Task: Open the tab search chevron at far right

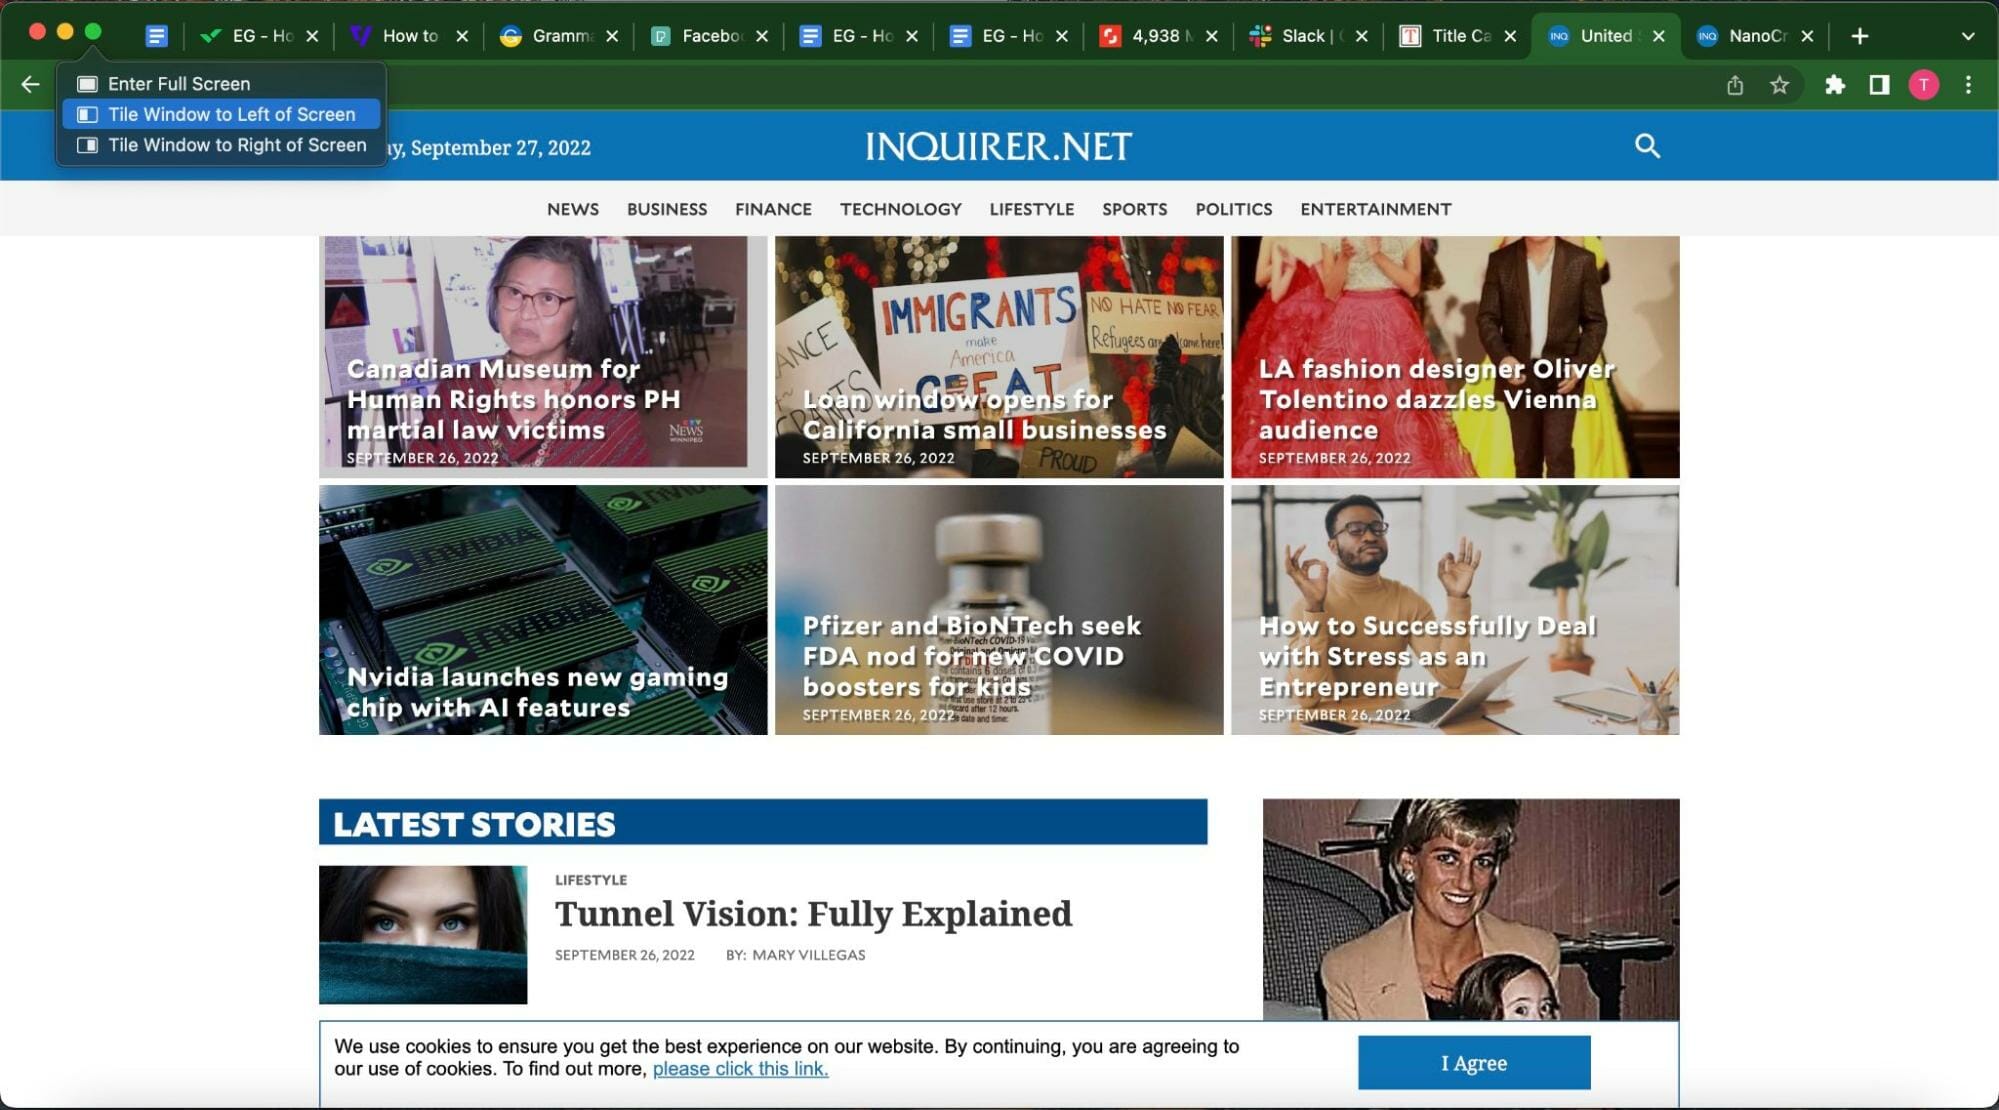Action: (x=1967, y=35)
